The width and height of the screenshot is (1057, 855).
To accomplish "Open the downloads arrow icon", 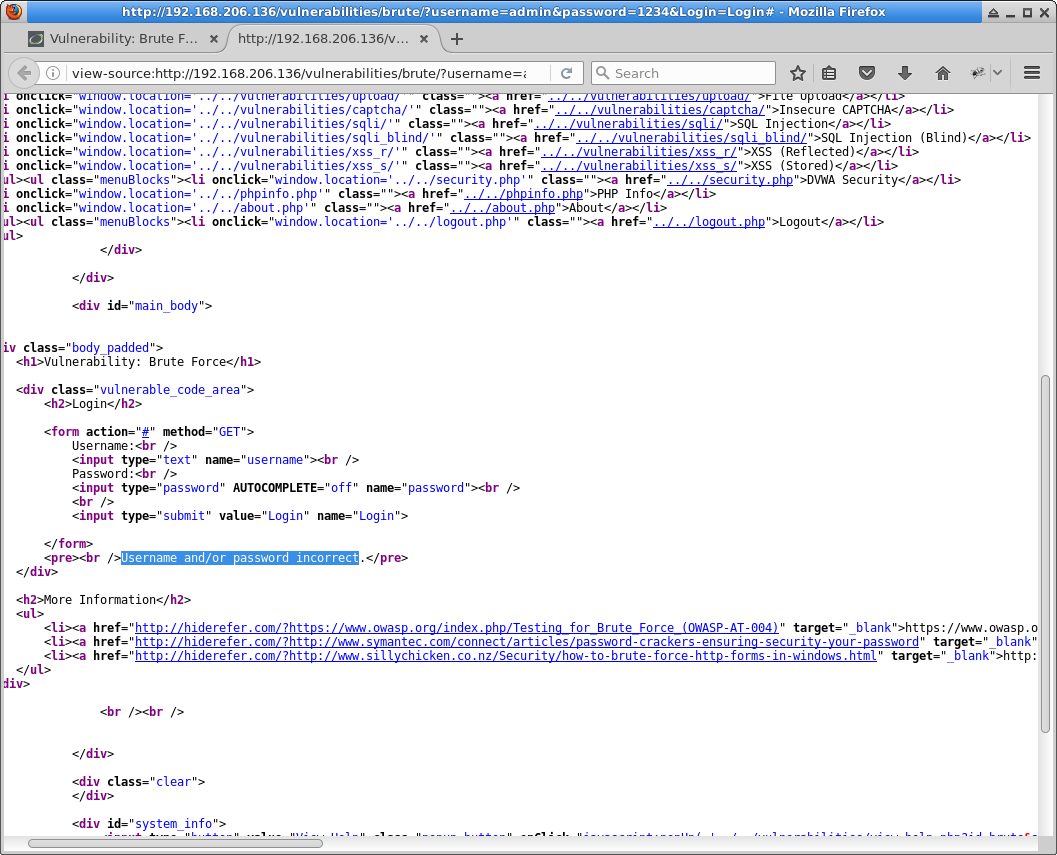I will (x=905, y=73).
